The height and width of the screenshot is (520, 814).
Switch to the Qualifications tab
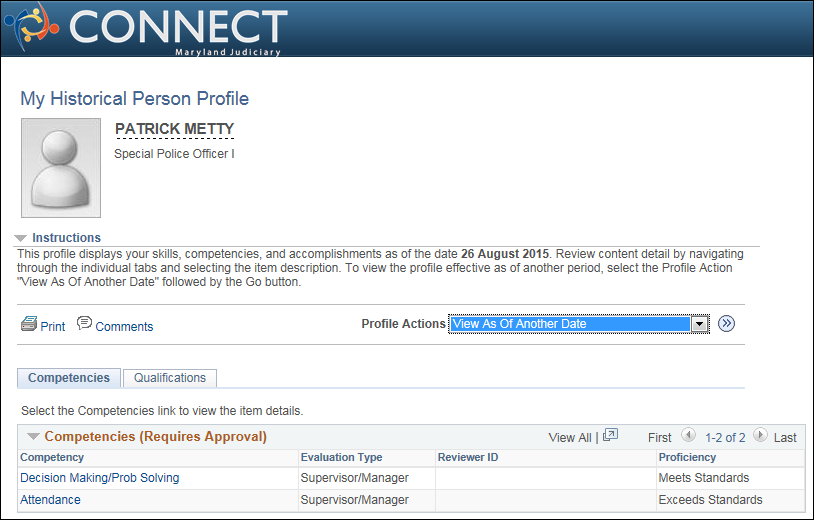(170, 378)
